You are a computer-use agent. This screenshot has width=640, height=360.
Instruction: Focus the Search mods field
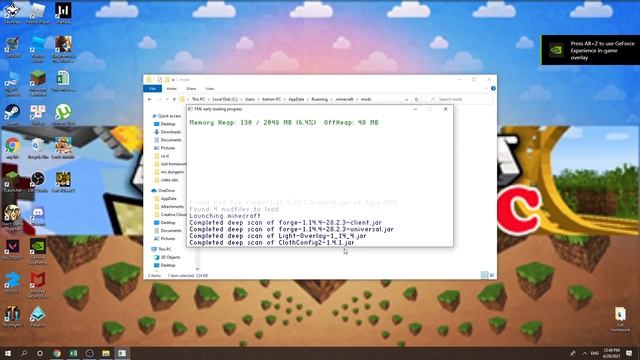pos(459,99)
